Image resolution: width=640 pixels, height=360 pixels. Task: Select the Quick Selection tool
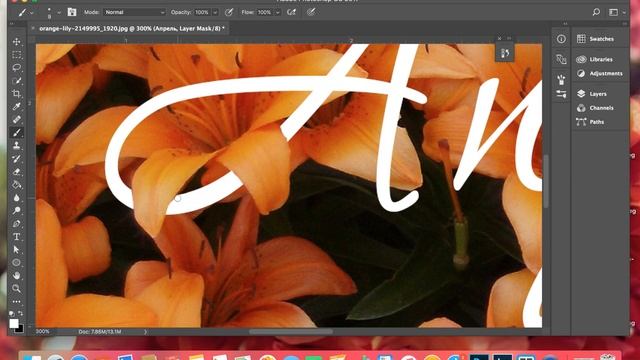coord(16,80)
